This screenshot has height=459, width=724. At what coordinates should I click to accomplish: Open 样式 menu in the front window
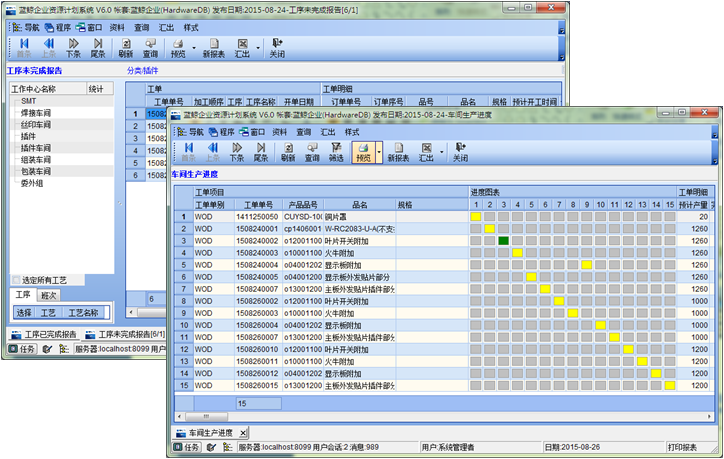352,132
